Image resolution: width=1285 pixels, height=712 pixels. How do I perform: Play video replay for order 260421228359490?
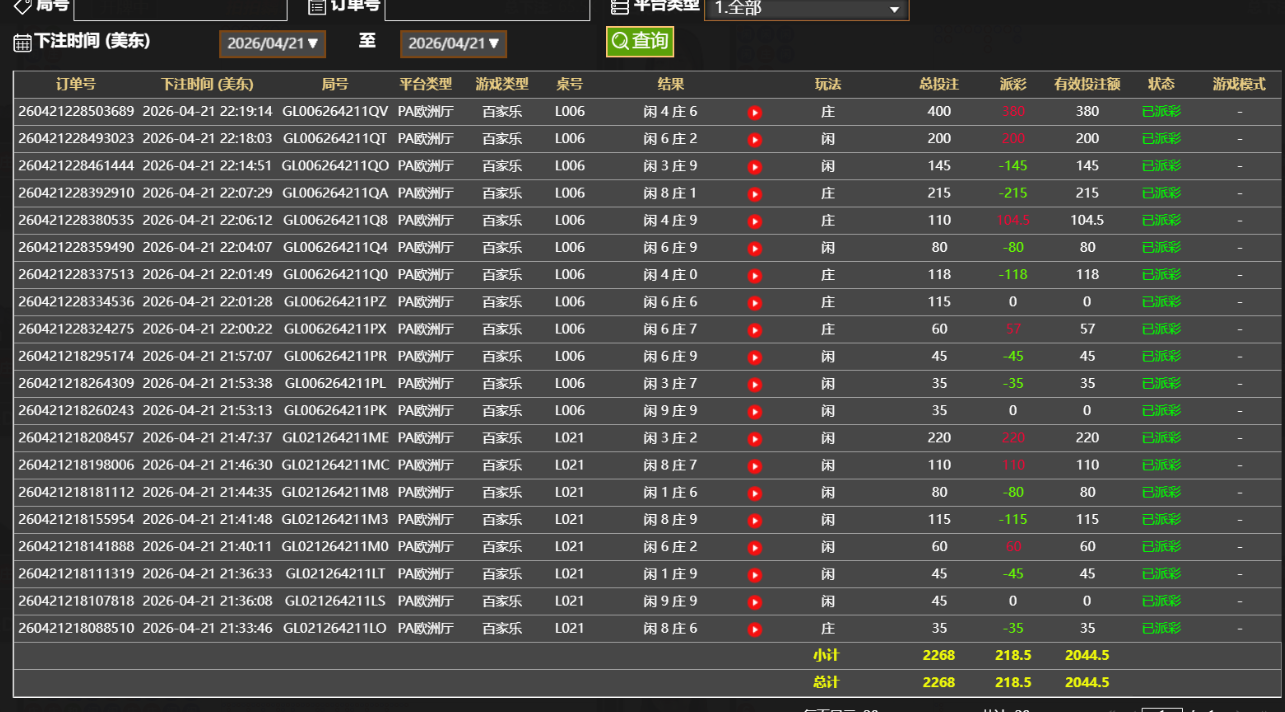coord(755,248)
